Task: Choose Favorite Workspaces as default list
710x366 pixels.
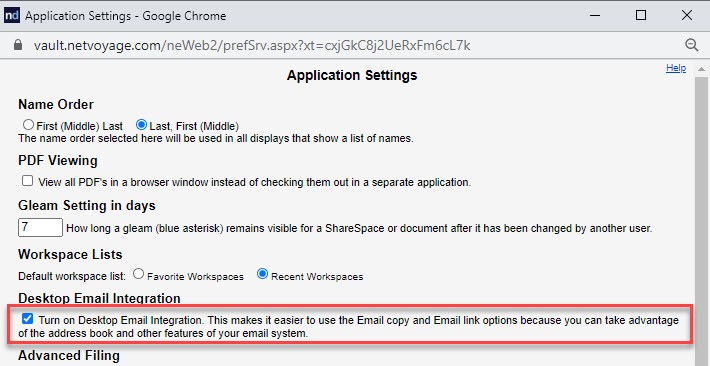Action: [x=139, y=274]
